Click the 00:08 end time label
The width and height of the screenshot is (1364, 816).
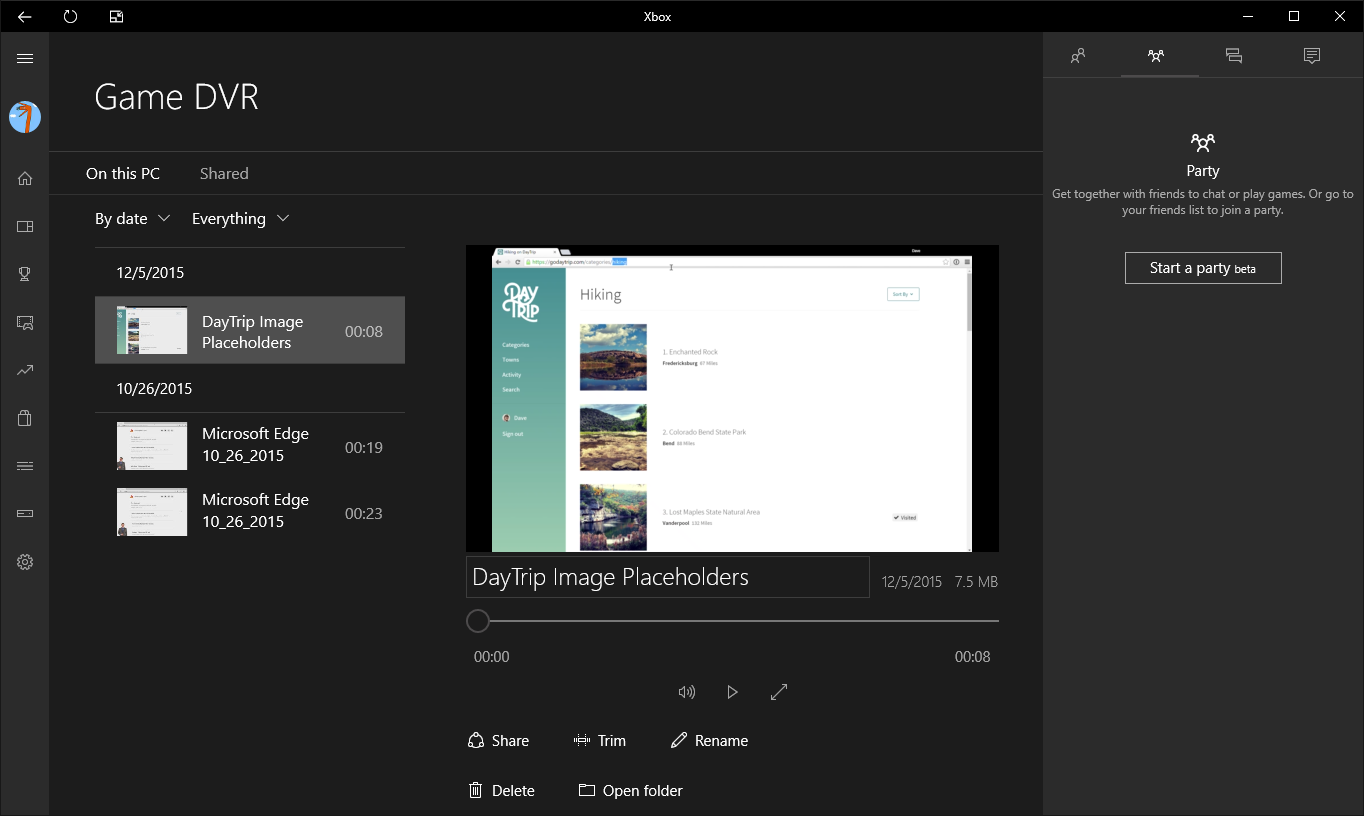coord(973,657)
